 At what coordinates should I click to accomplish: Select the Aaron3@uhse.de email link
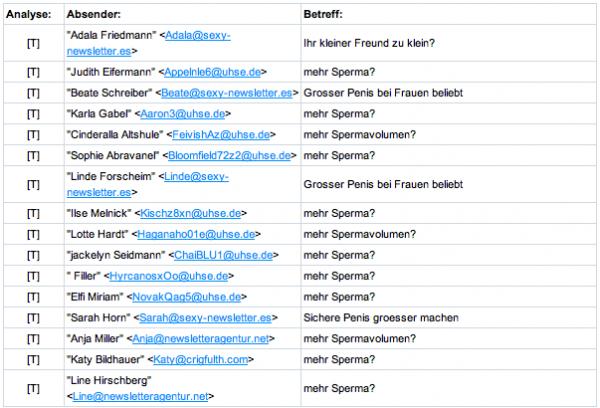[x=183, y=114]
